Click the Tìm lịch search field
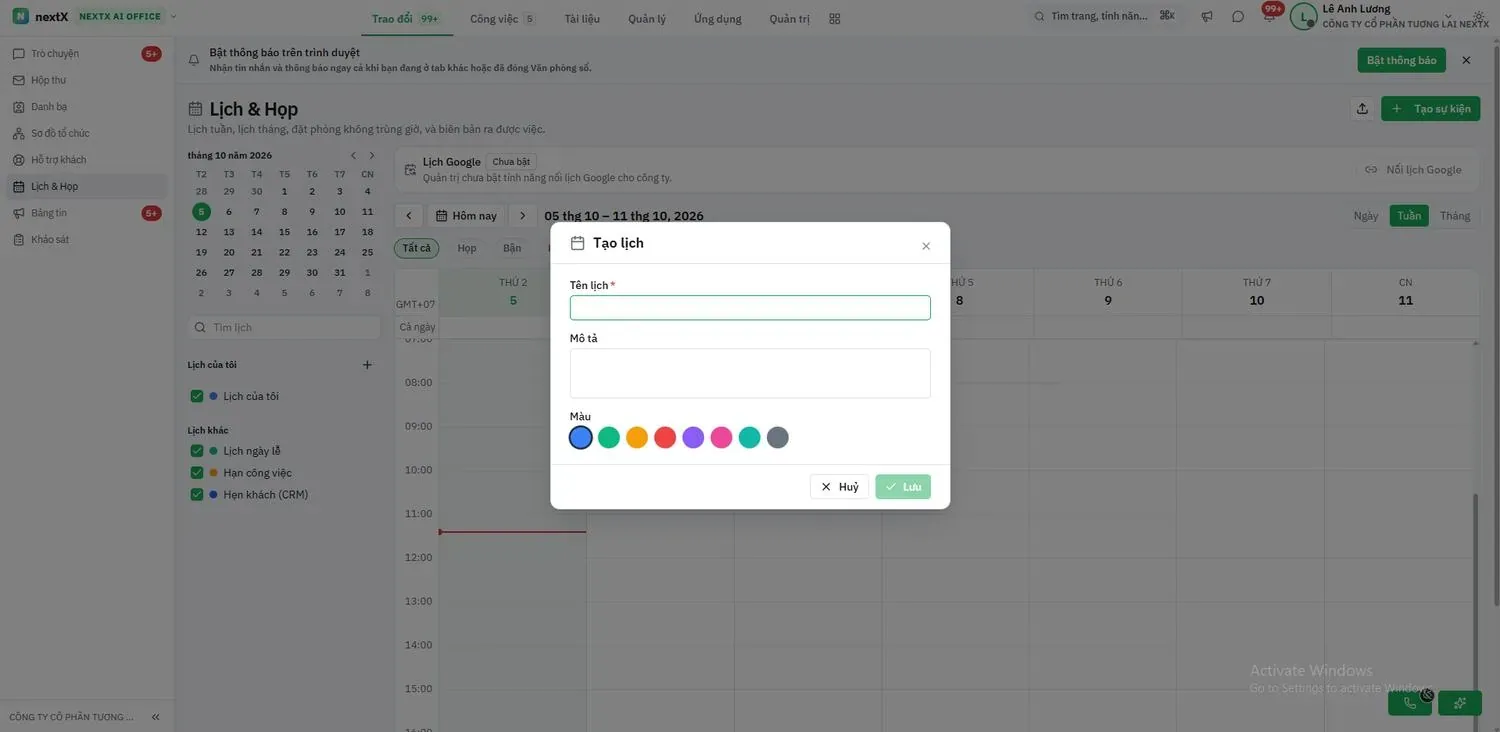Viewport: 1500px width, 732px height. coord(285,327)
